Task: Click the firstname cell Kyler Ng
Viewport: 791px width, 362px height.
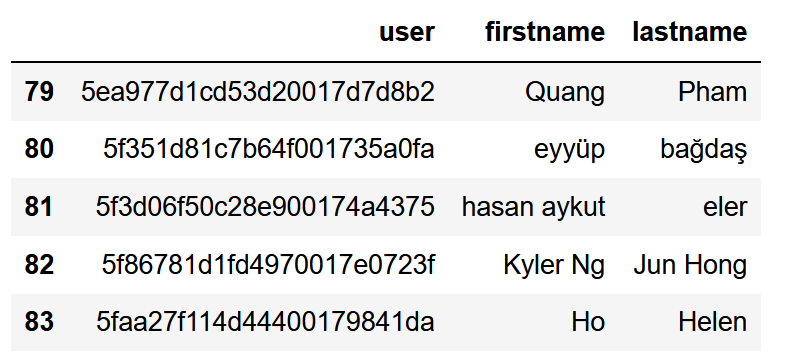Action: point(554,266)
